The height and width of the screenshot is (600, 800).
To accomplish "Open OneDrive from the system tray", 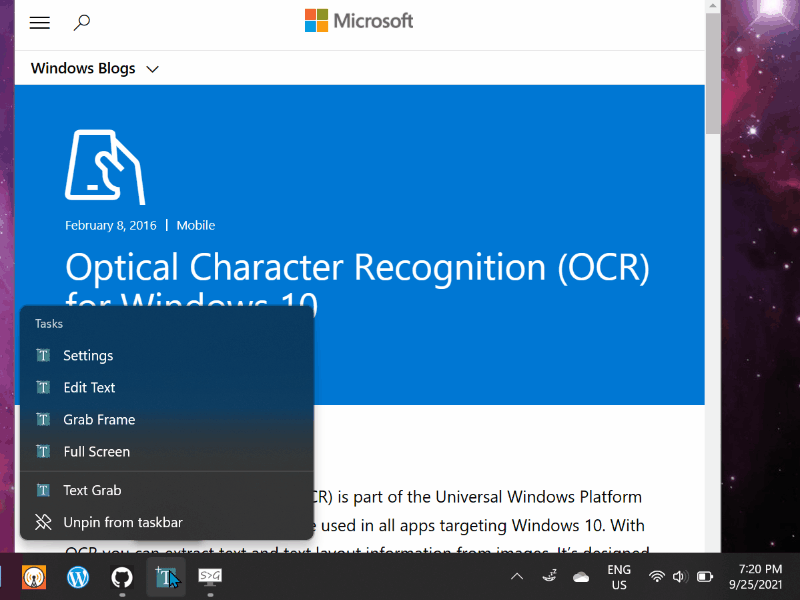I will [581, 576].
